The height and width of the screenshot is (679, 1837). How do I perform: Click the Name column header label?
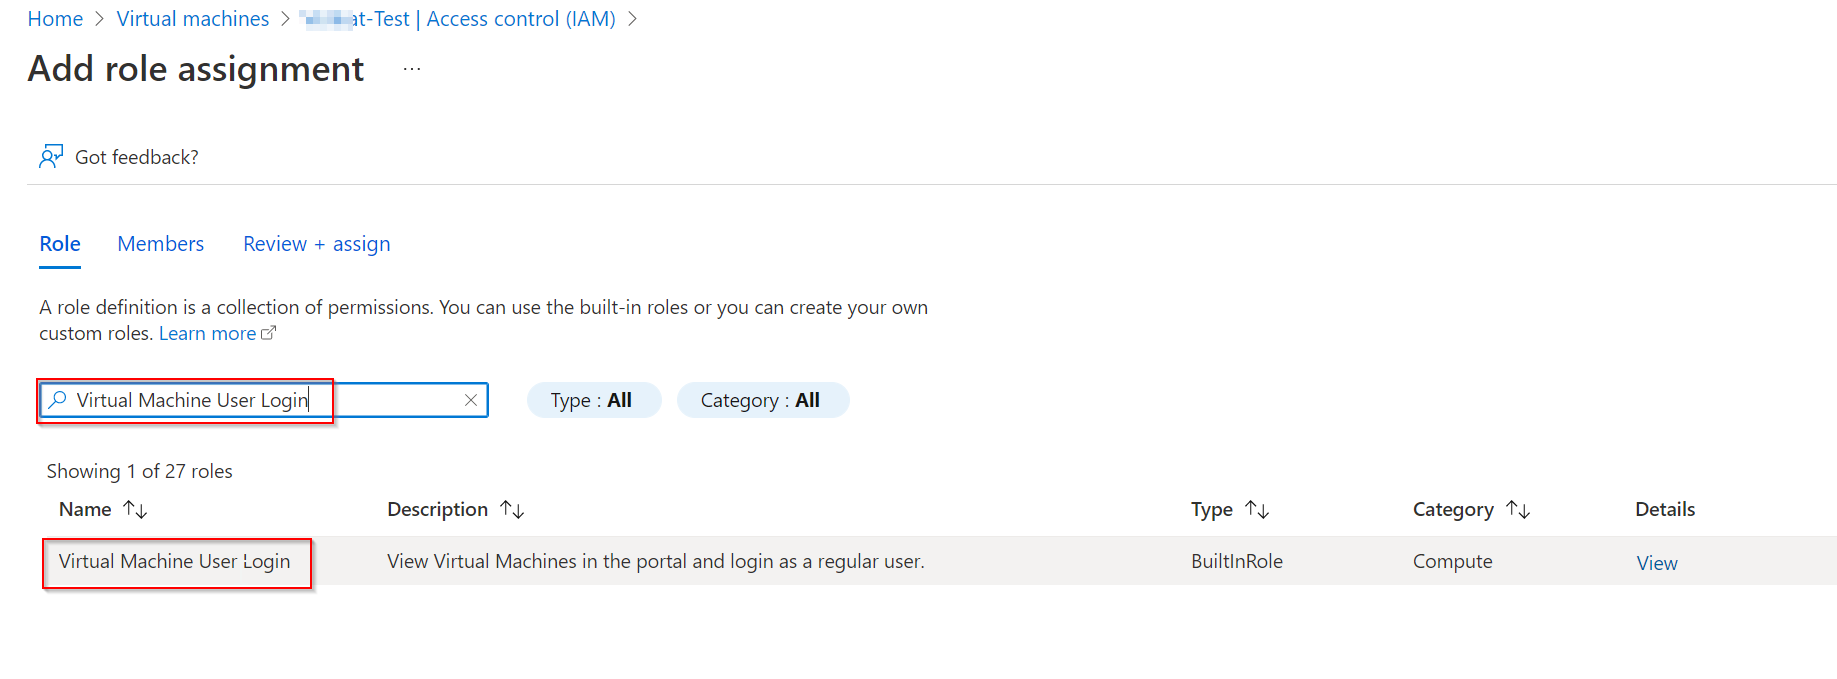coord(85,509)
